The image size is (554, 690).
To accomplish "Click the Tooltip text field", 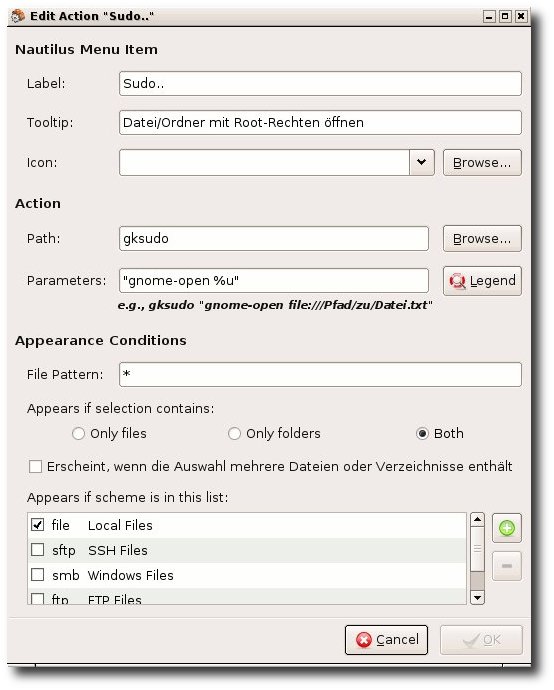I will [320, 122].
